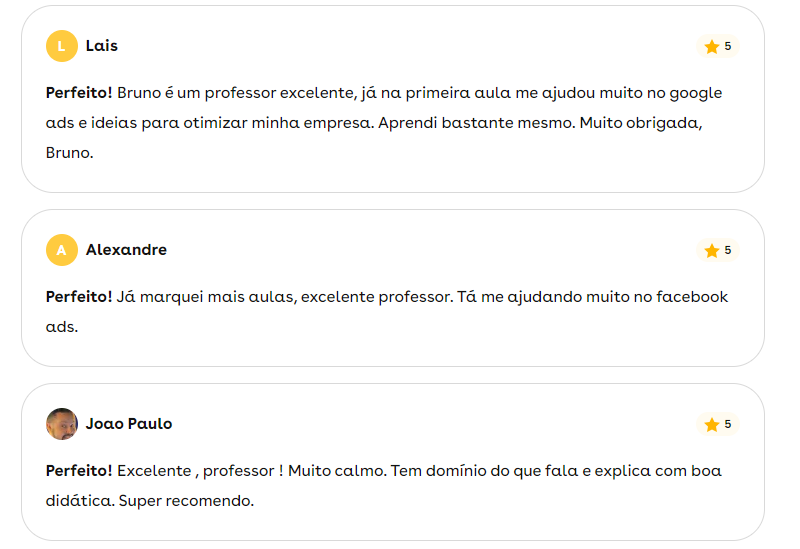The image size is (800, 549).
Task: Open Joao Paulo's profile photo
Action: (62, 424)
